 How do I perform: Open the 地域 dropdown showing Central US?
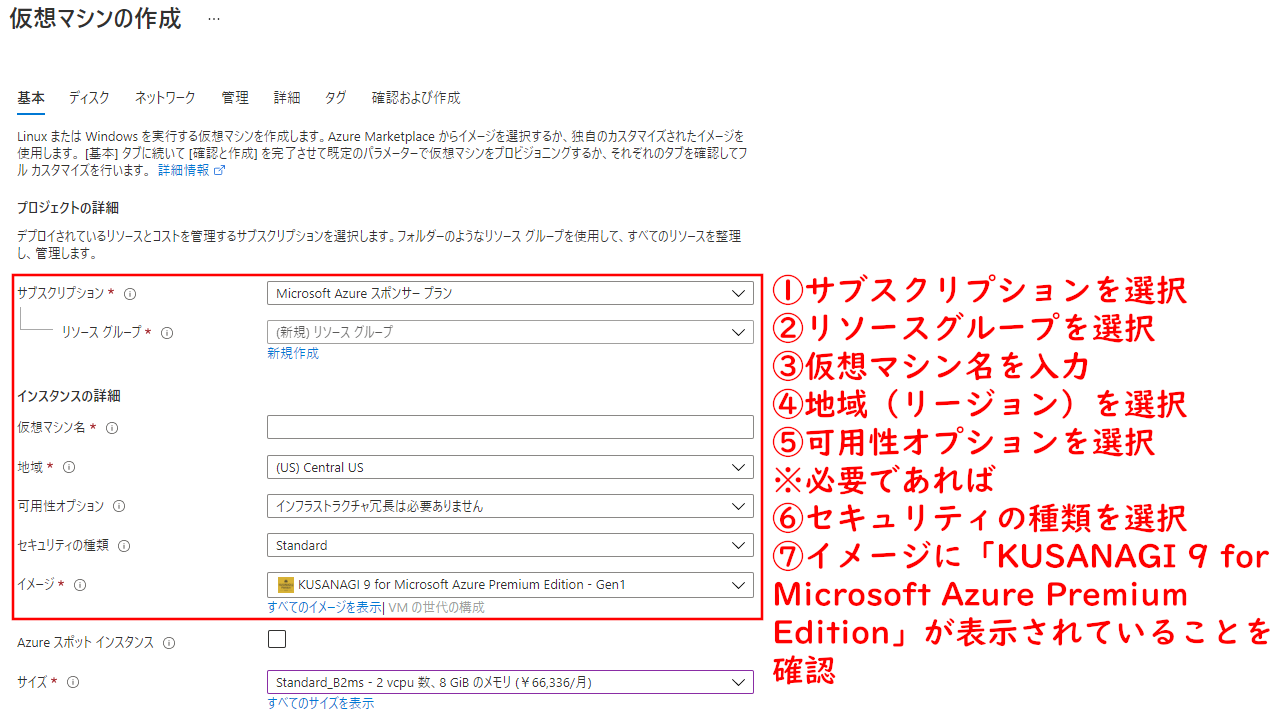[x=510, y=467]
